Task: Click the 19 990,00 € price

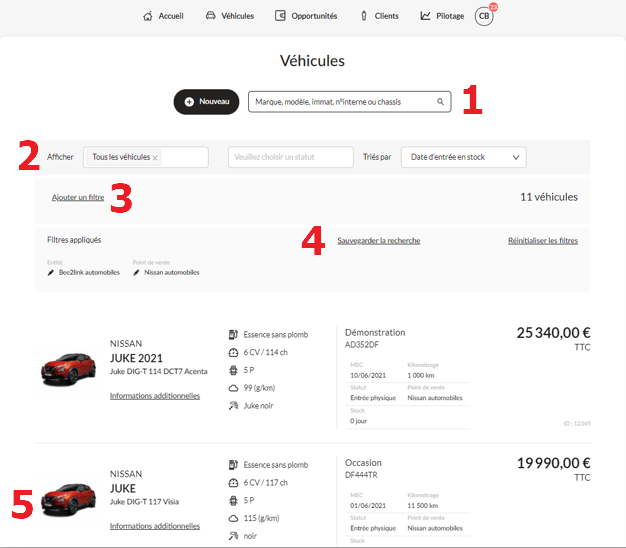Action: 553,463
